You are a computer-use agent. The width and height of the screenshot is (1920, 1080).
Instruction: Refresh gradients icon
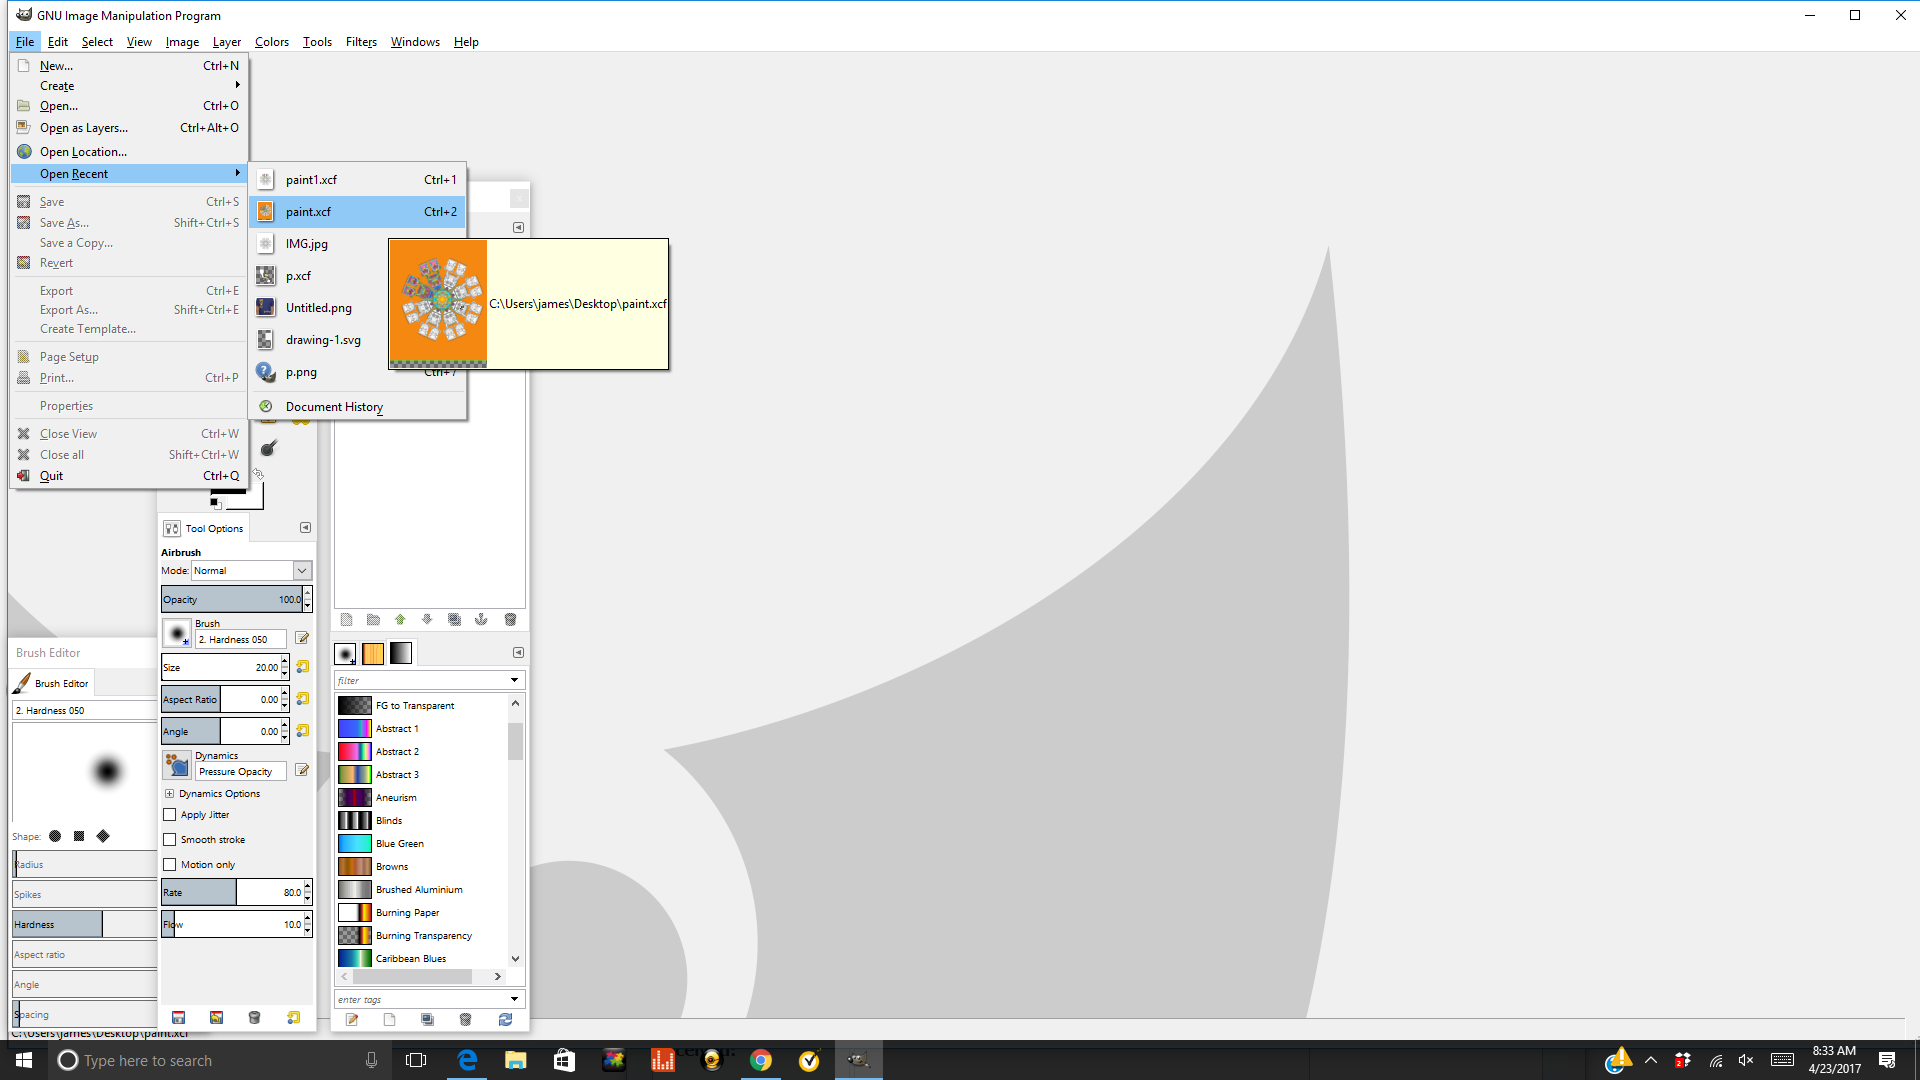505,1020
